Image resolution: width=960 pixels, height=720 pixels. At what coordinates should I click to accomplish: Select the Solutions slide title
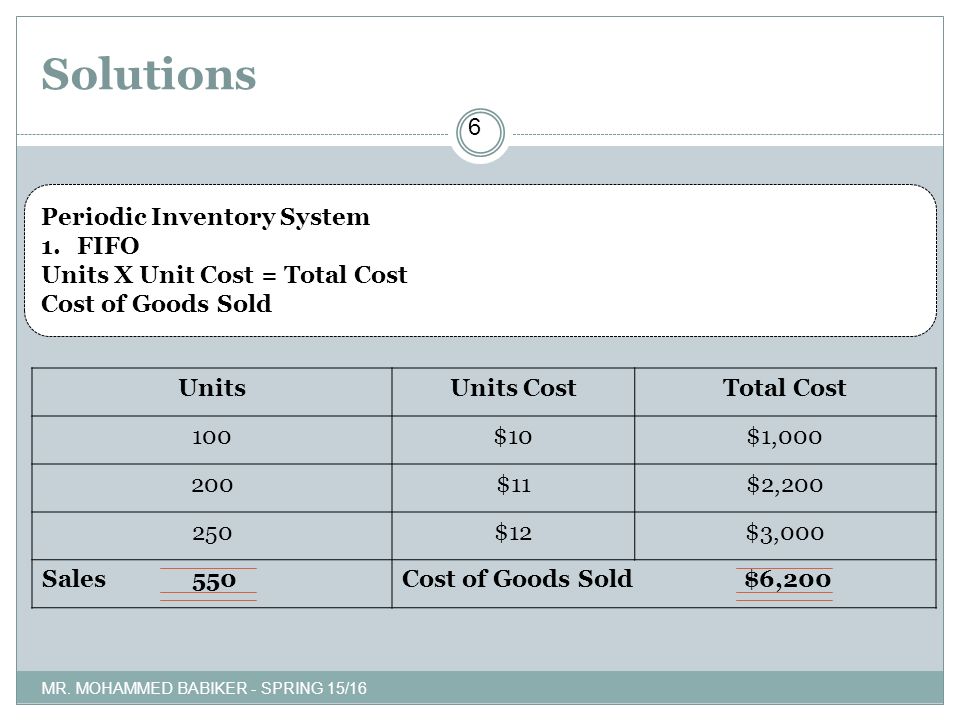pos(149,74)
